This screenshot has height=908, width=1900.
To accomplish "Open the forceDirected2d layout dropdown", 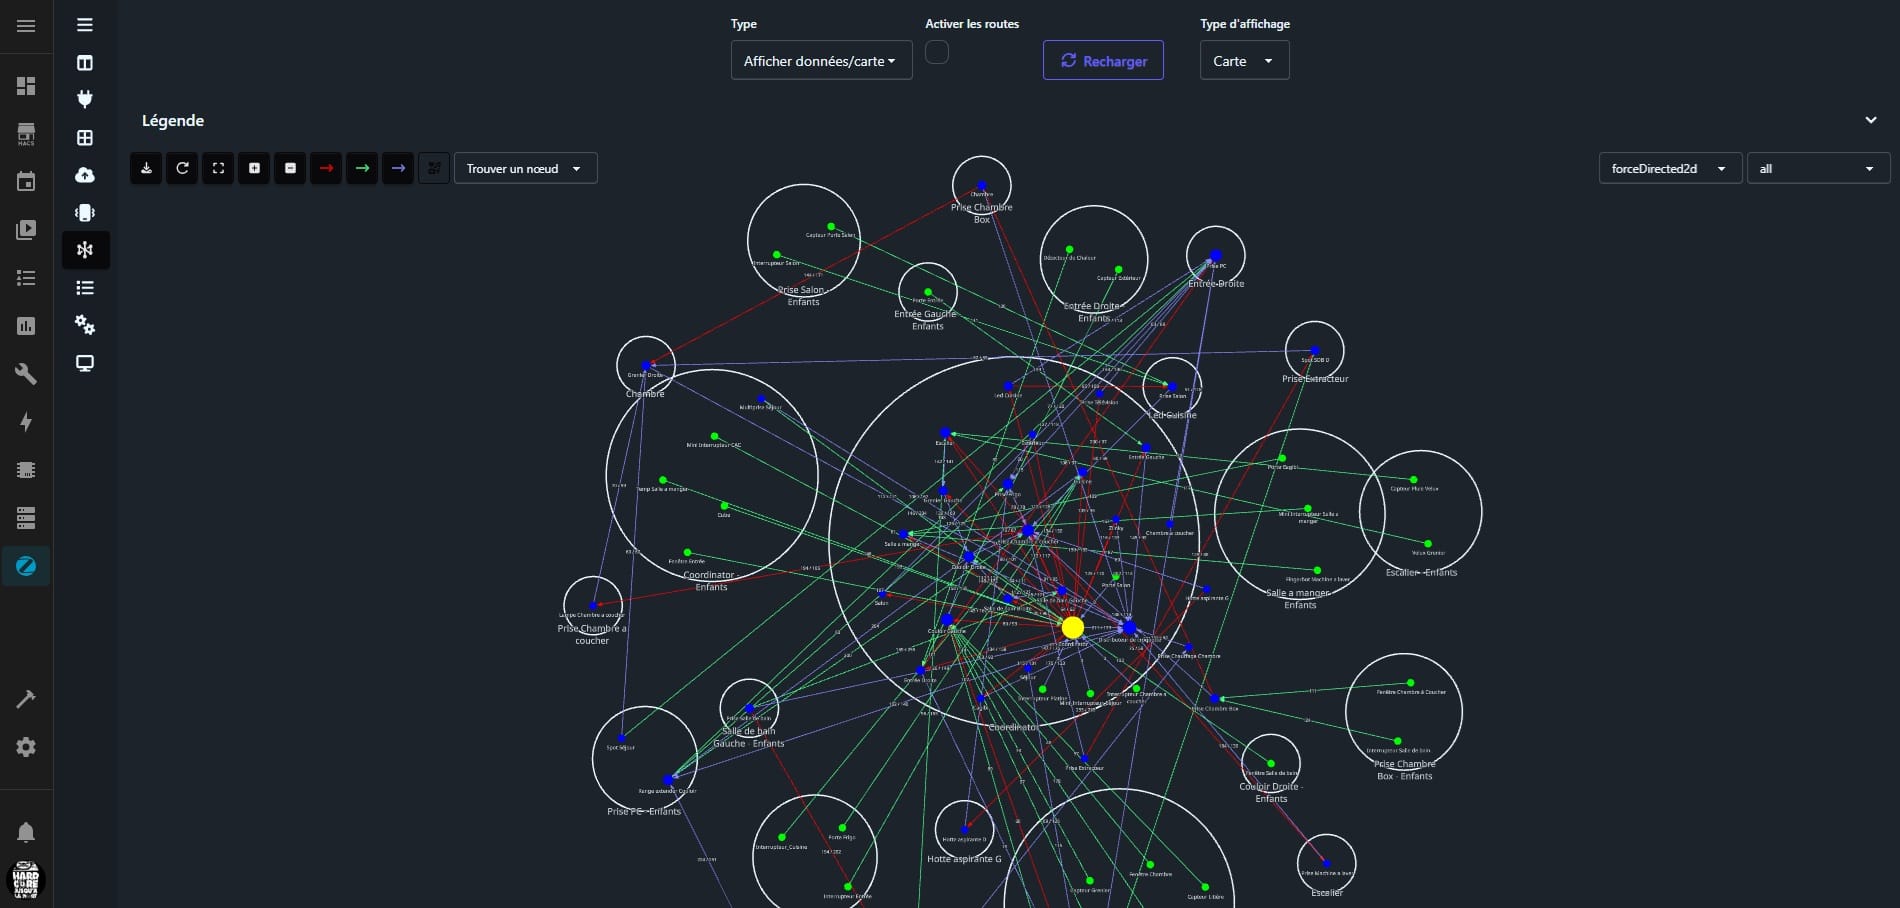I will (x=1669, y=168).
